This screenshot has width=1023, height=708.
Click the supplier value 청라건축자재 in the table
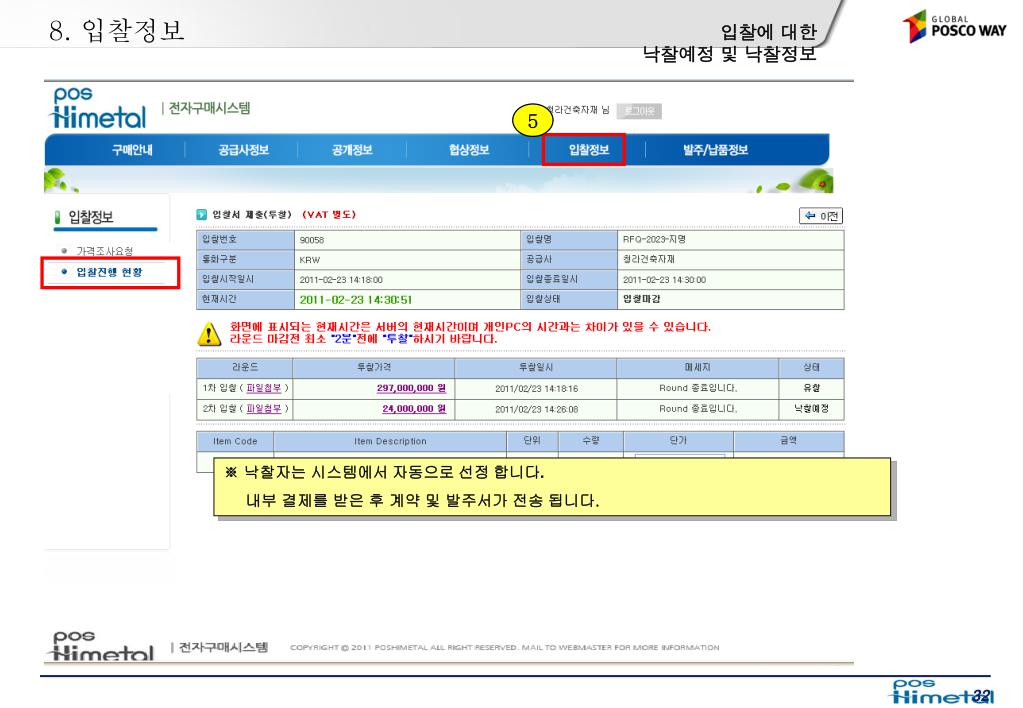pyautogui.click(x=649, y=259)
